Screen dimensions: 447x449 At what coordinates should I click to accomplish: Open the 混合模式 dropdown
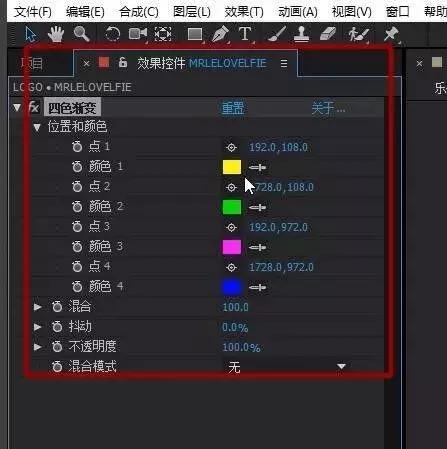click(287, 367)
